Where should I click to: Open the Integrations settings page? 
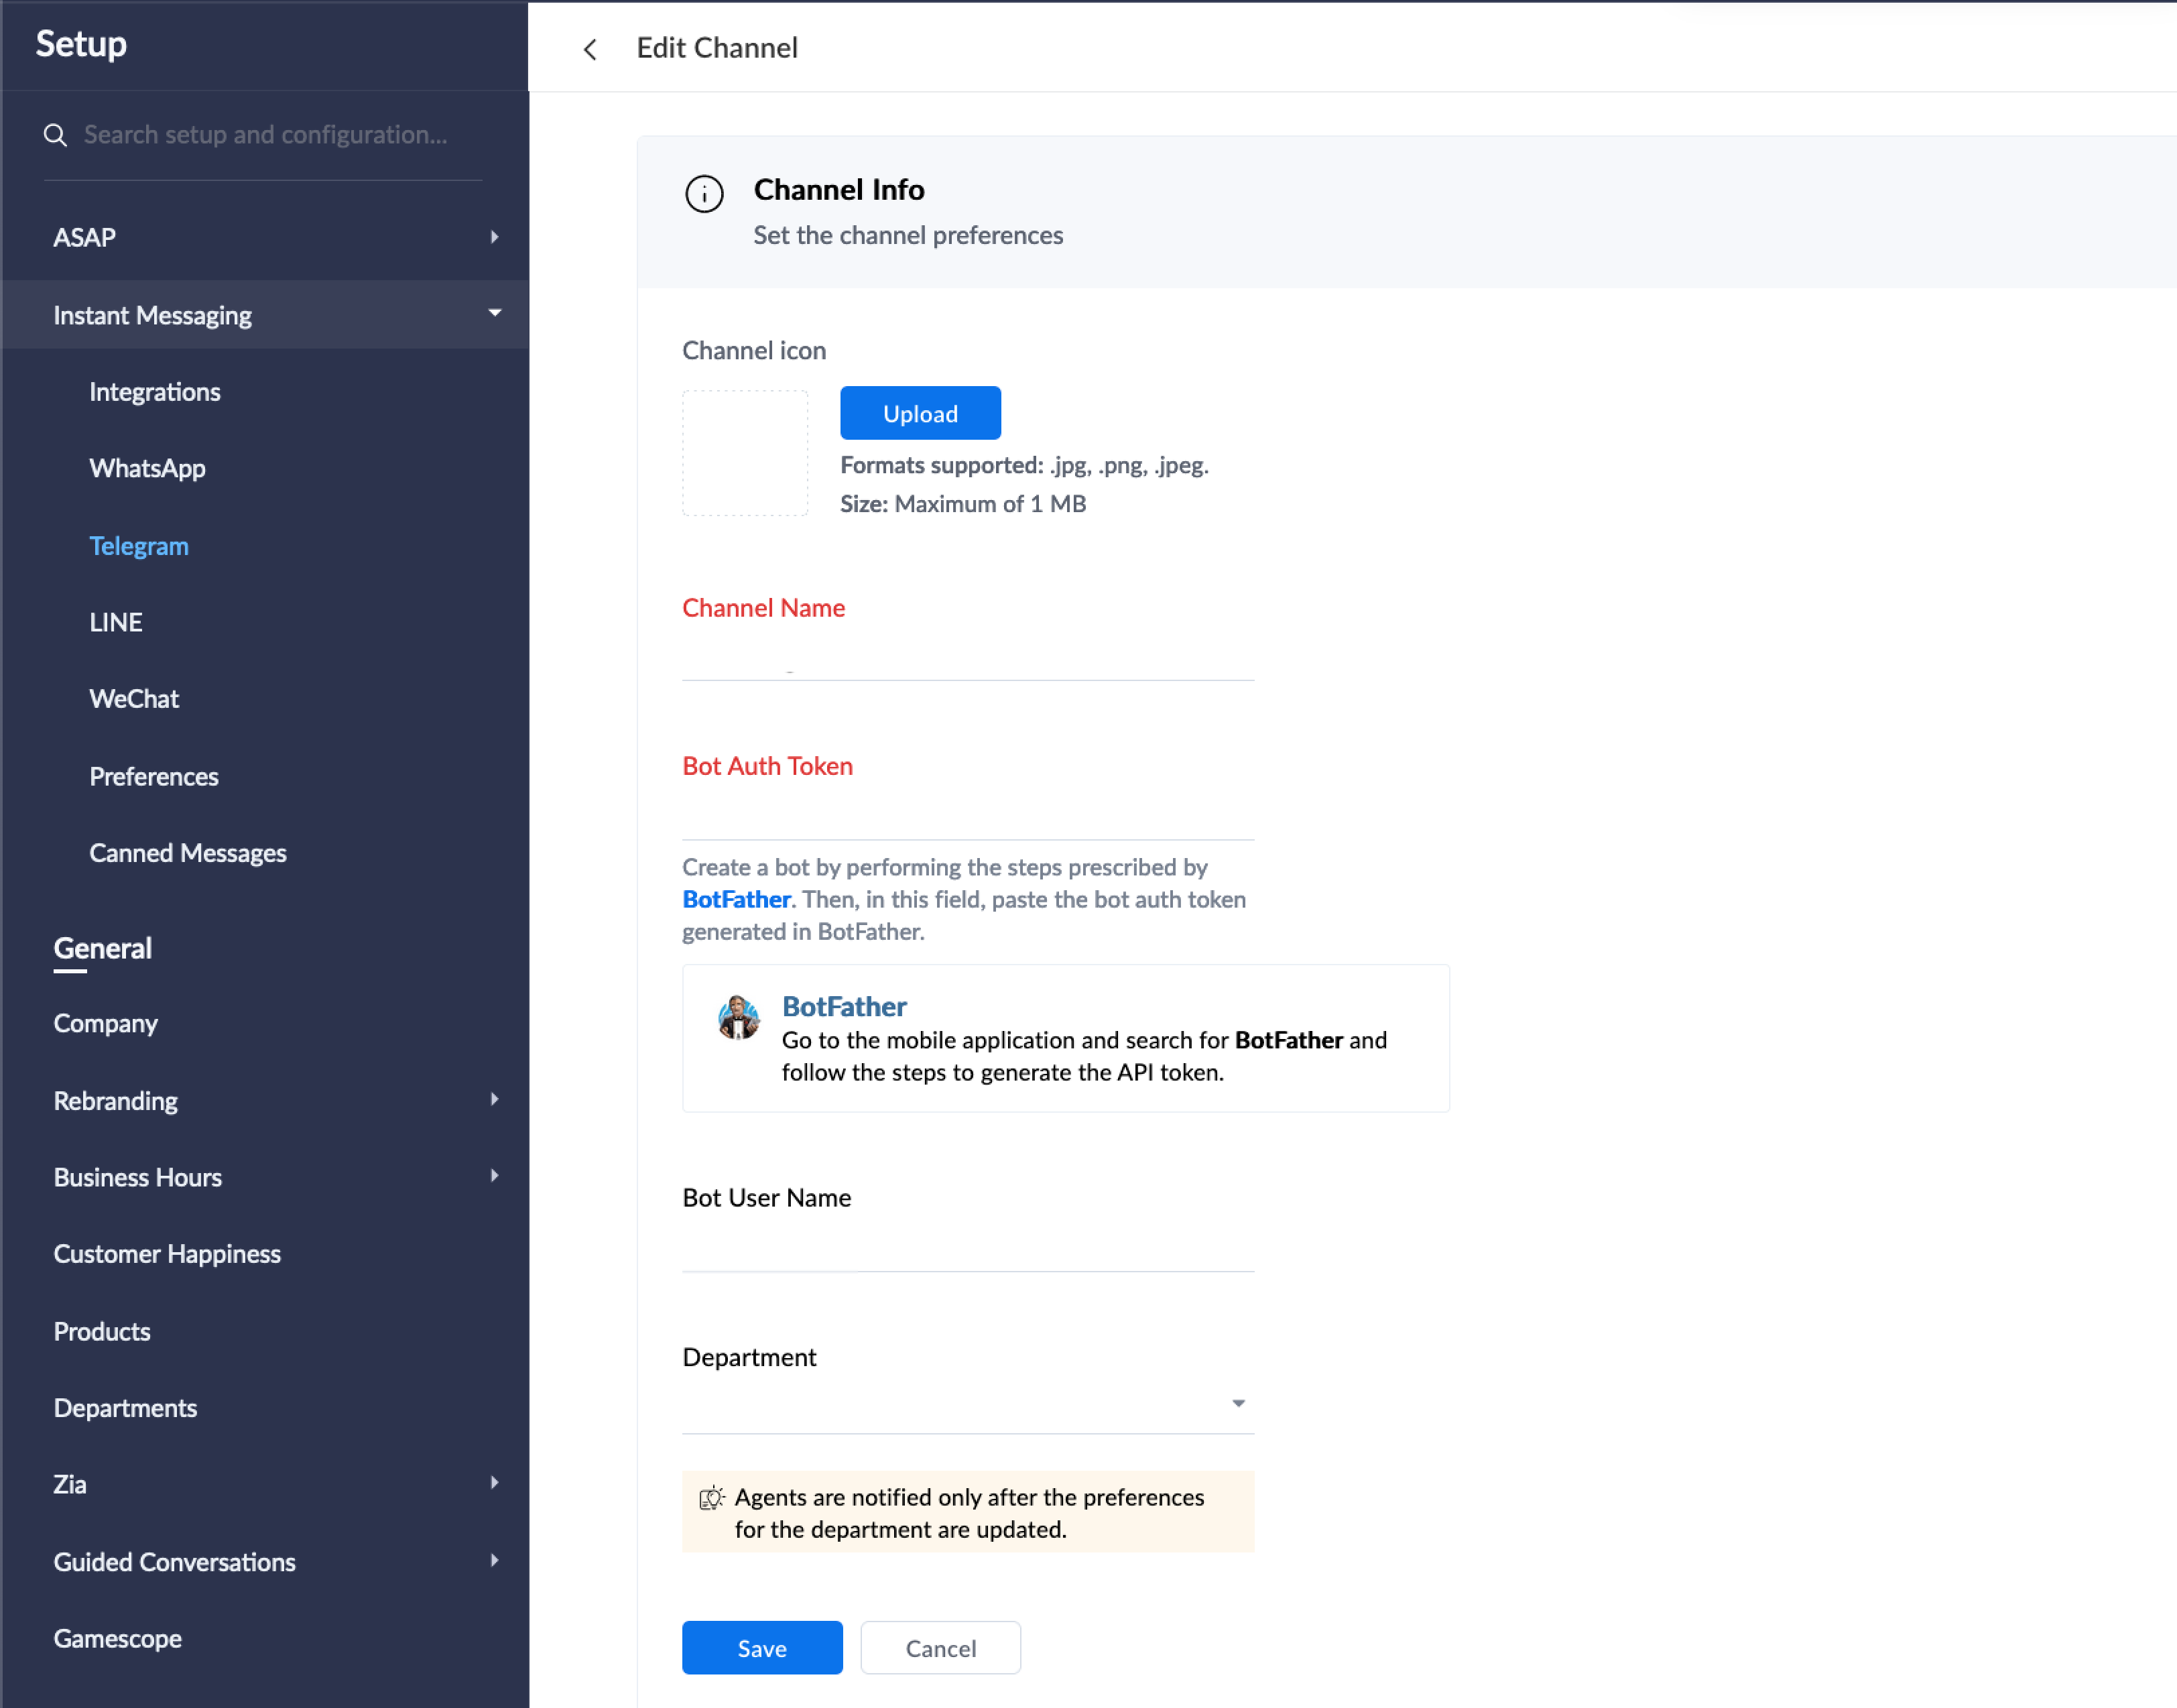tap(155, 392)
